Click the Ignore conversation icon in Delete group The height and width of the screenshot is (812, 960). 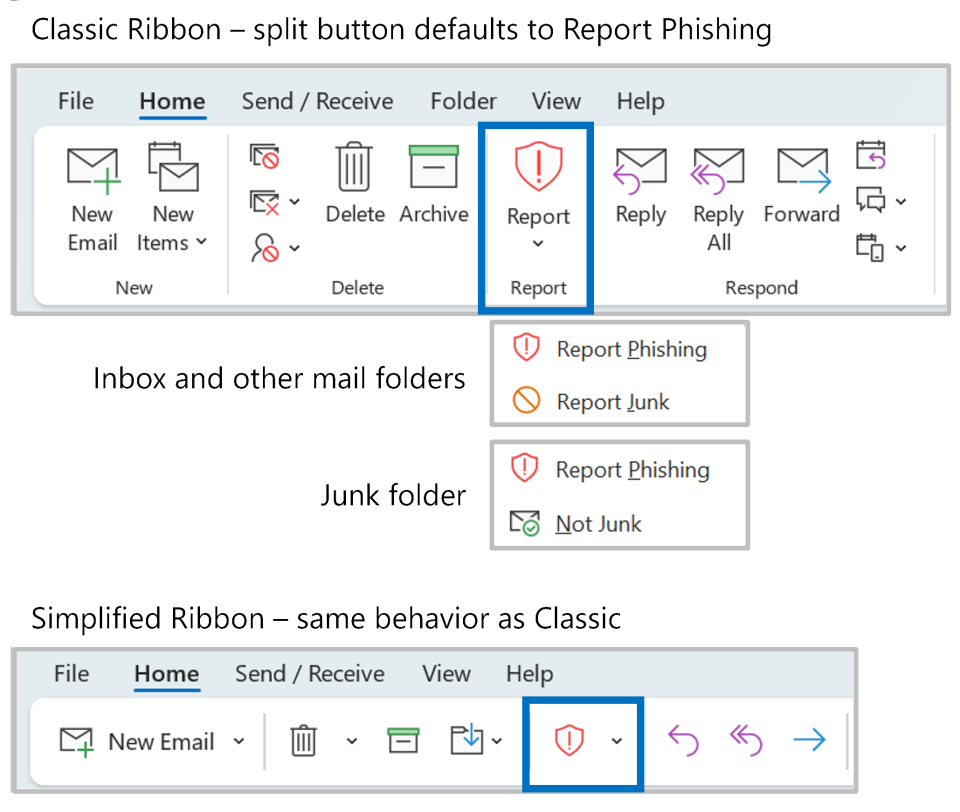tap(265, 157)
